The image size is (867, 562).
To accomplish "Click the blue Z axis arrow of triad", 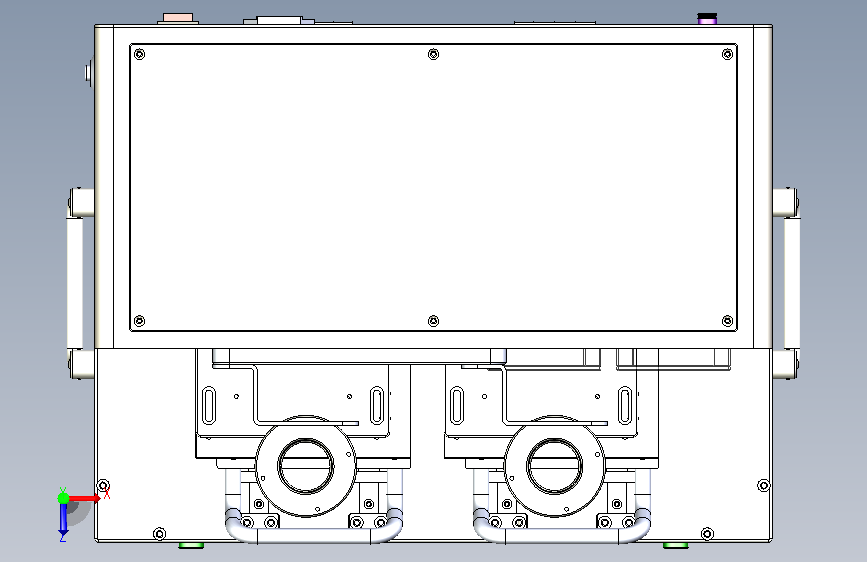I will 63,521.
